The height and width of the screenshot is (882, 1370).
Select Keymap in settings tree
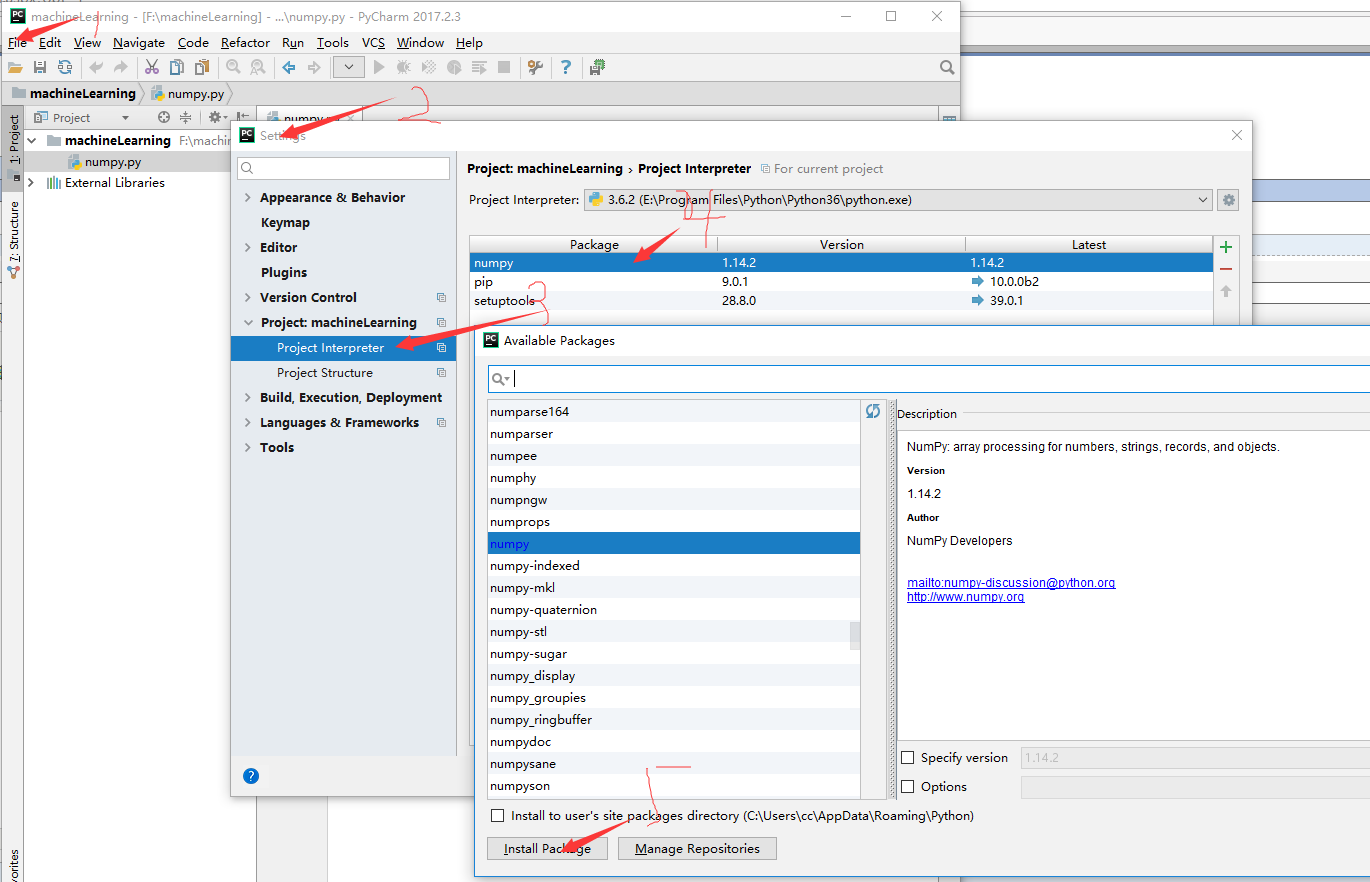click(x=285, y=223)
